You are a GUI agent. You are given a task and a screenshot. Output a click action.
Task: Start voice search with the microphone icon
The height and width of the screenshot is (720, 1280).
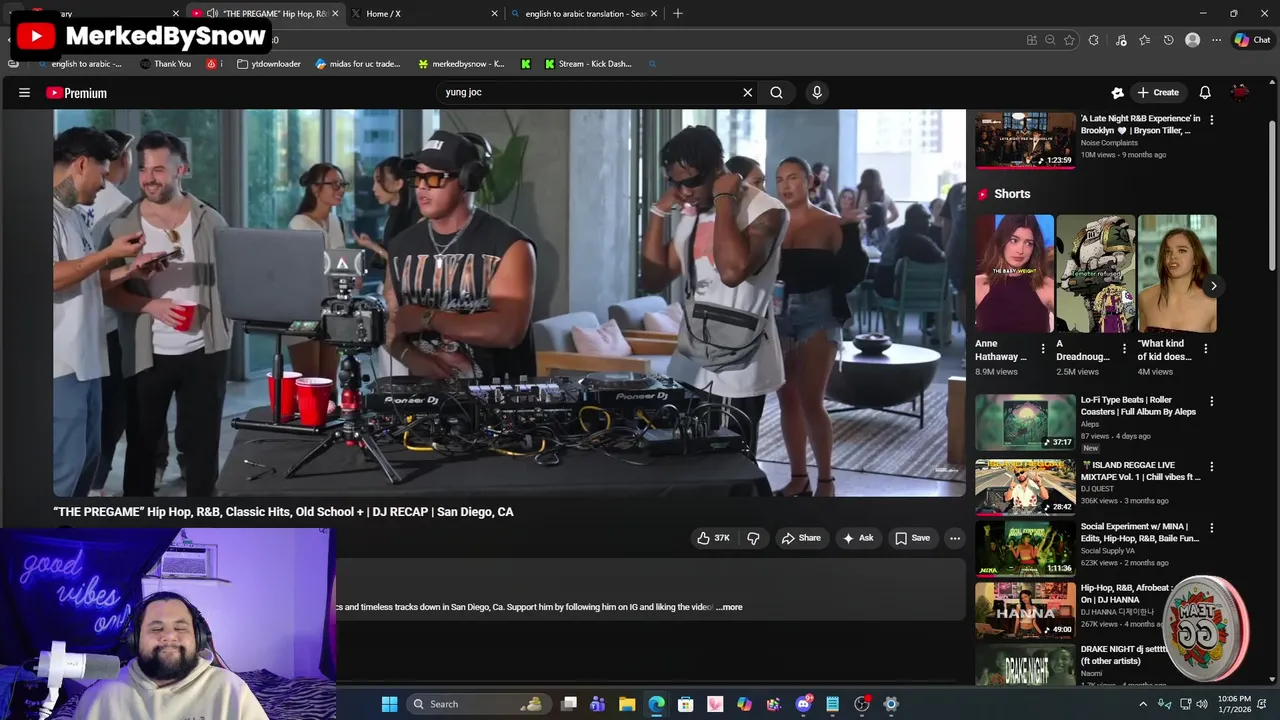tap(817, 93)
